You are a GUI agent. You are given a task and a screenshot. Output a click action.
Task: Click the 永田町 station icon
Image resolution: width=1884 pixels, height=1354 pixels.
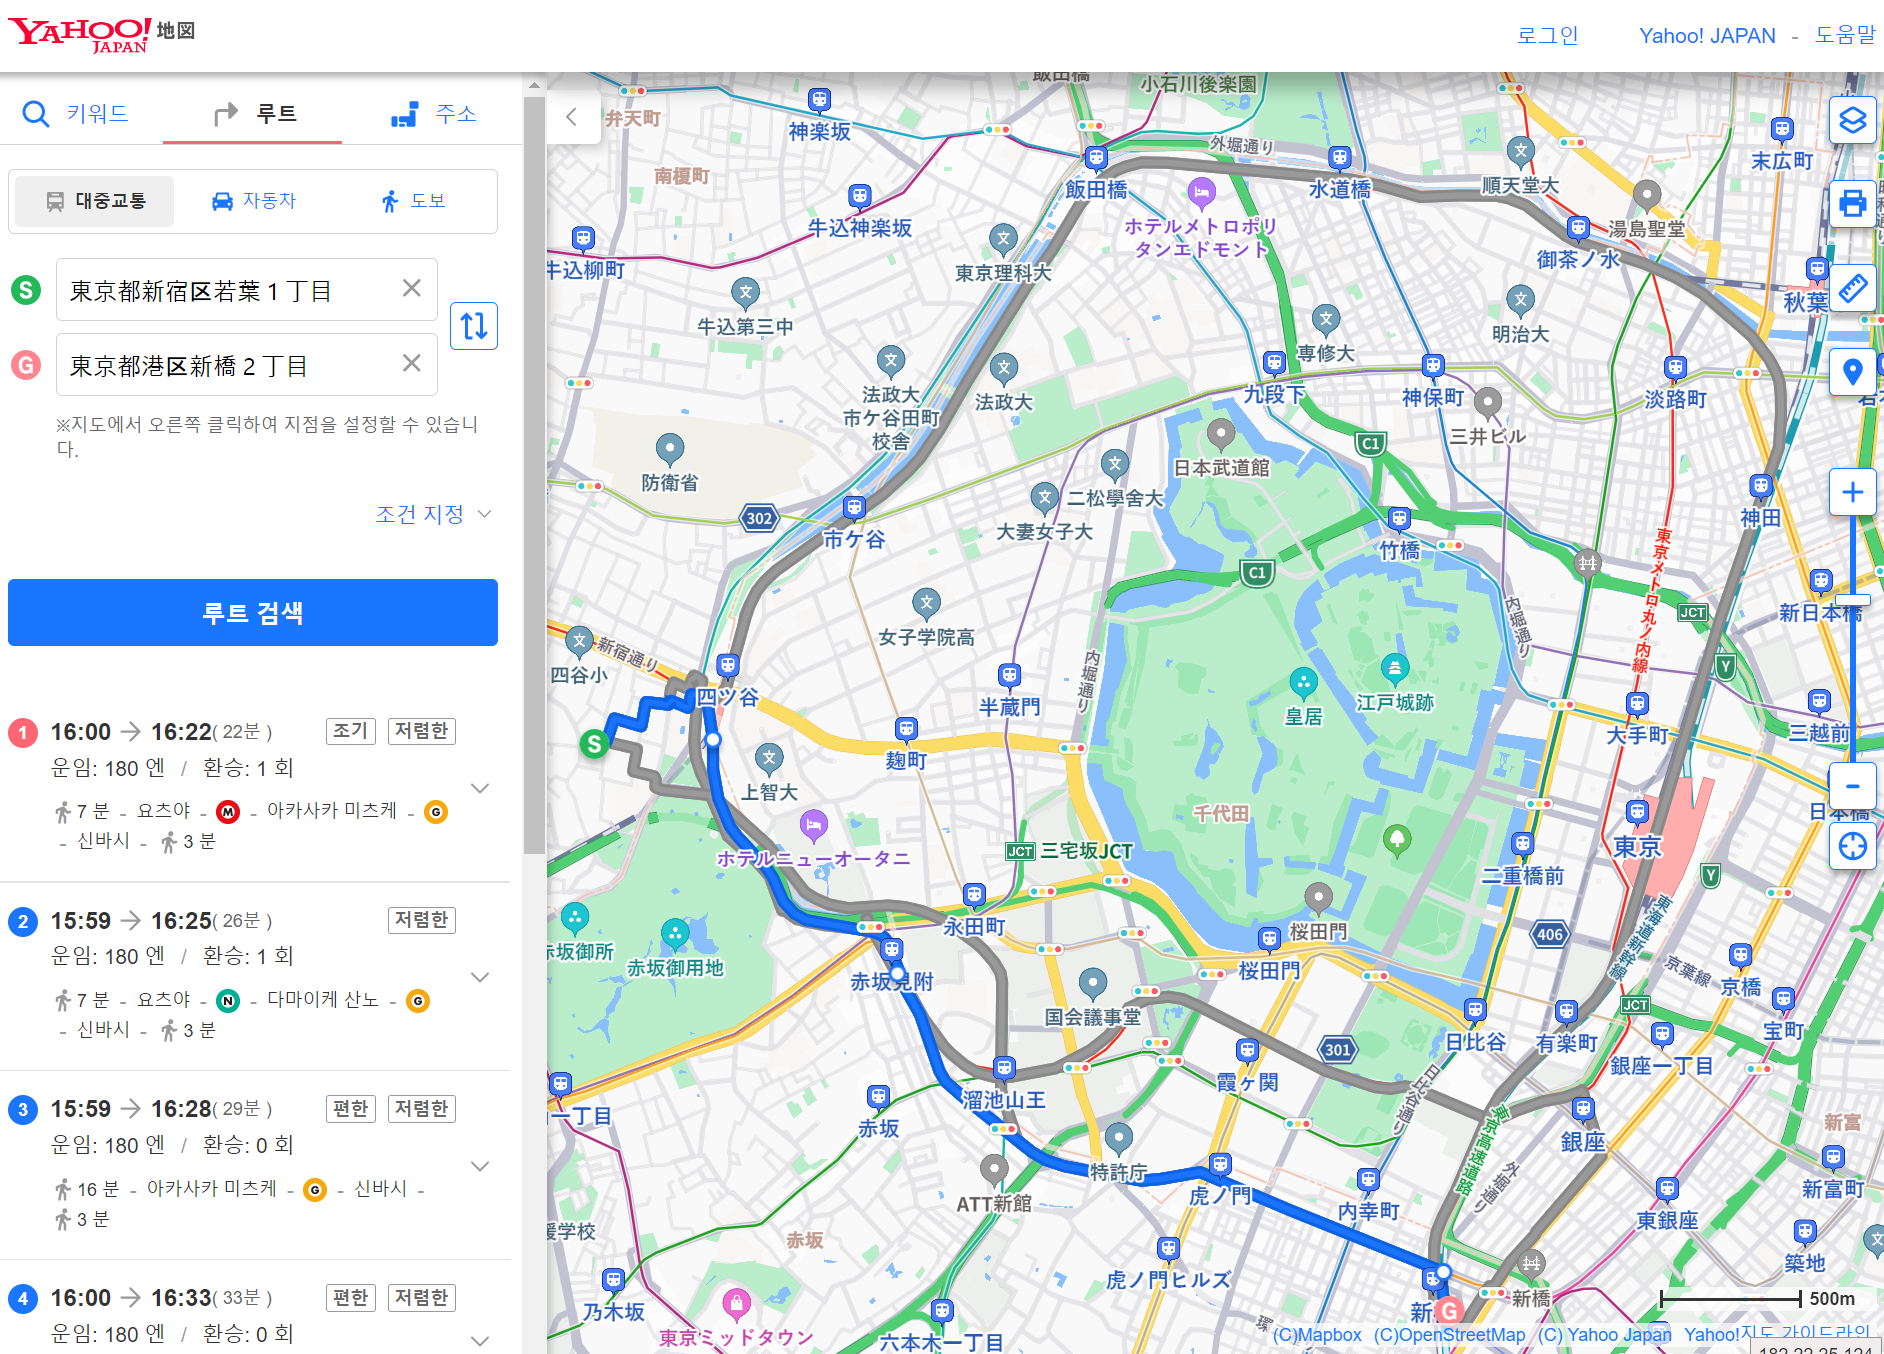click(974, 894)
